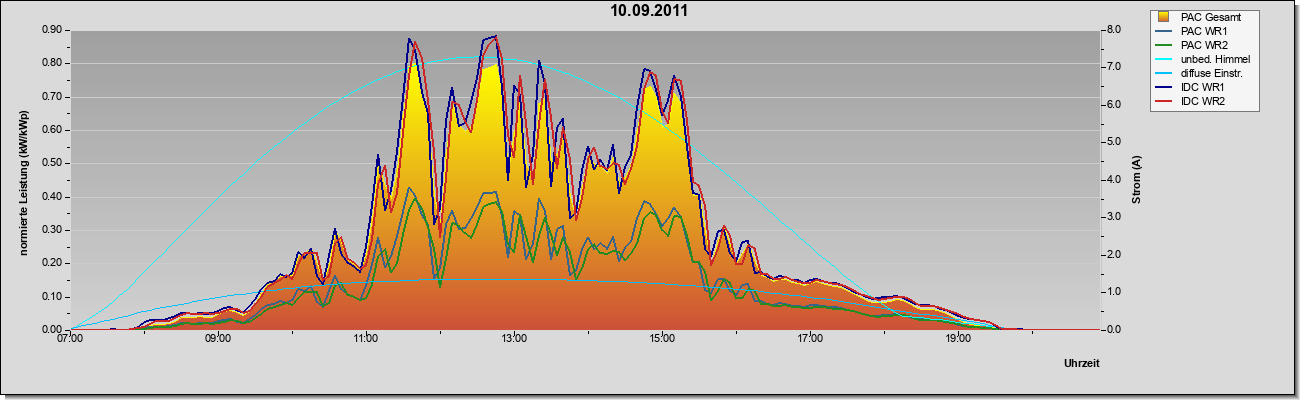This screenshot has width=1300, height=400.
Task: Click the Strom (A) axis title
Action: pos(1136,180)
